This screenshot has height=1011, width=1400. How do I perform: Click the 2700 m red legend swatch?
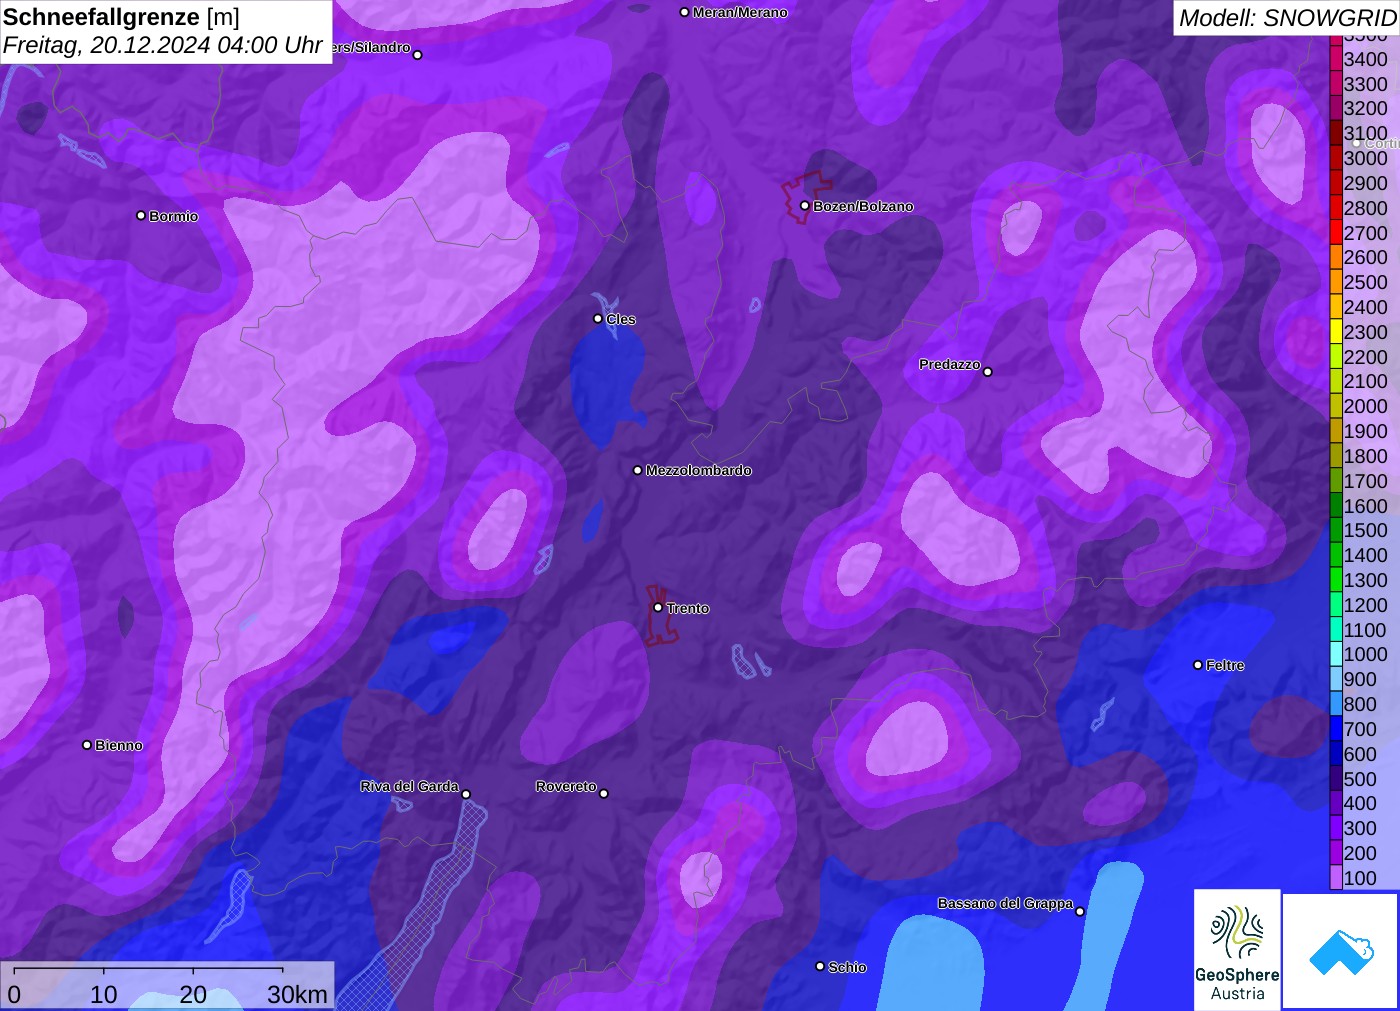1336,233
